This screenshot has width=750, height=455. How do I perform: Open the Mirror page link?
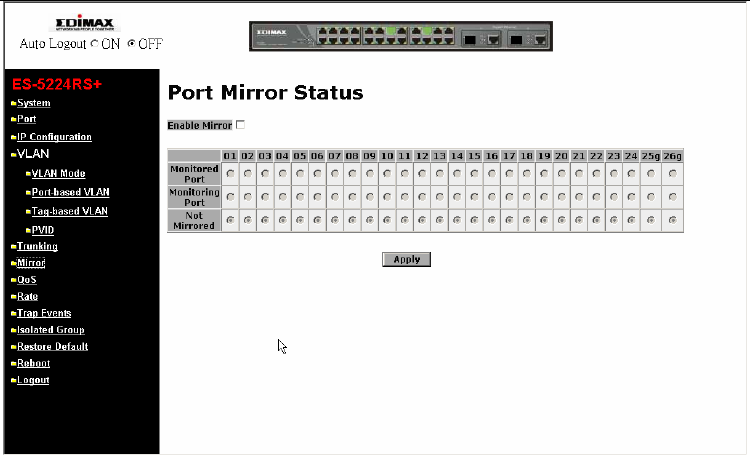pos(31,263)
